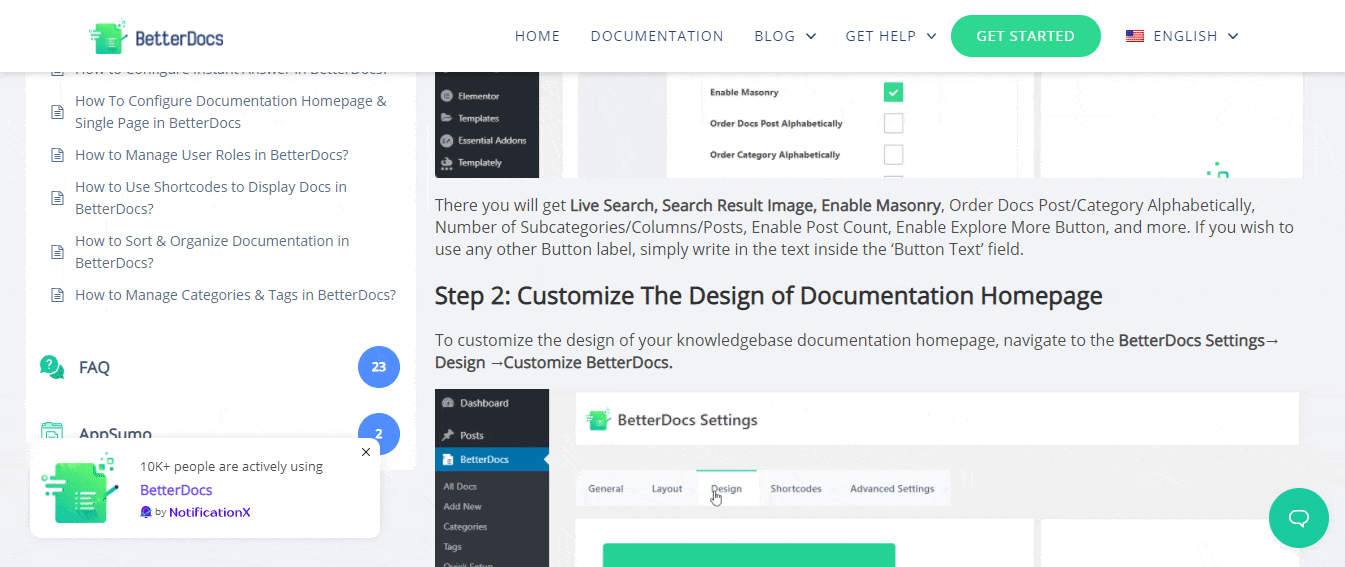Click the FAQ article count badge 23

[378, 367]
